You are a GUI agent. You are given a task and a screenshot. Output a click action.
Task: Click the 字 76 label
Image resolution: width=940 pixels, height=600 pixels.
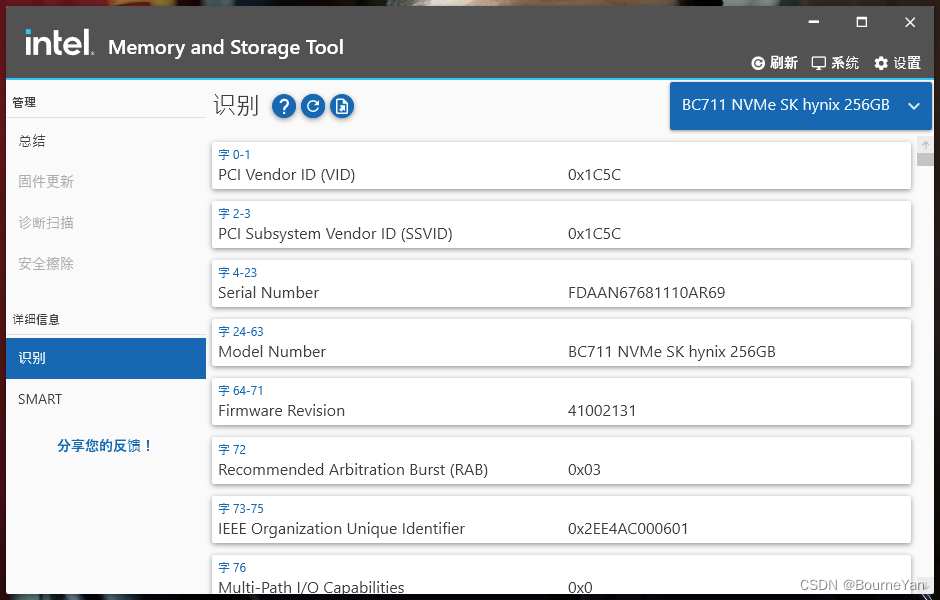click(x=232, y=568)
